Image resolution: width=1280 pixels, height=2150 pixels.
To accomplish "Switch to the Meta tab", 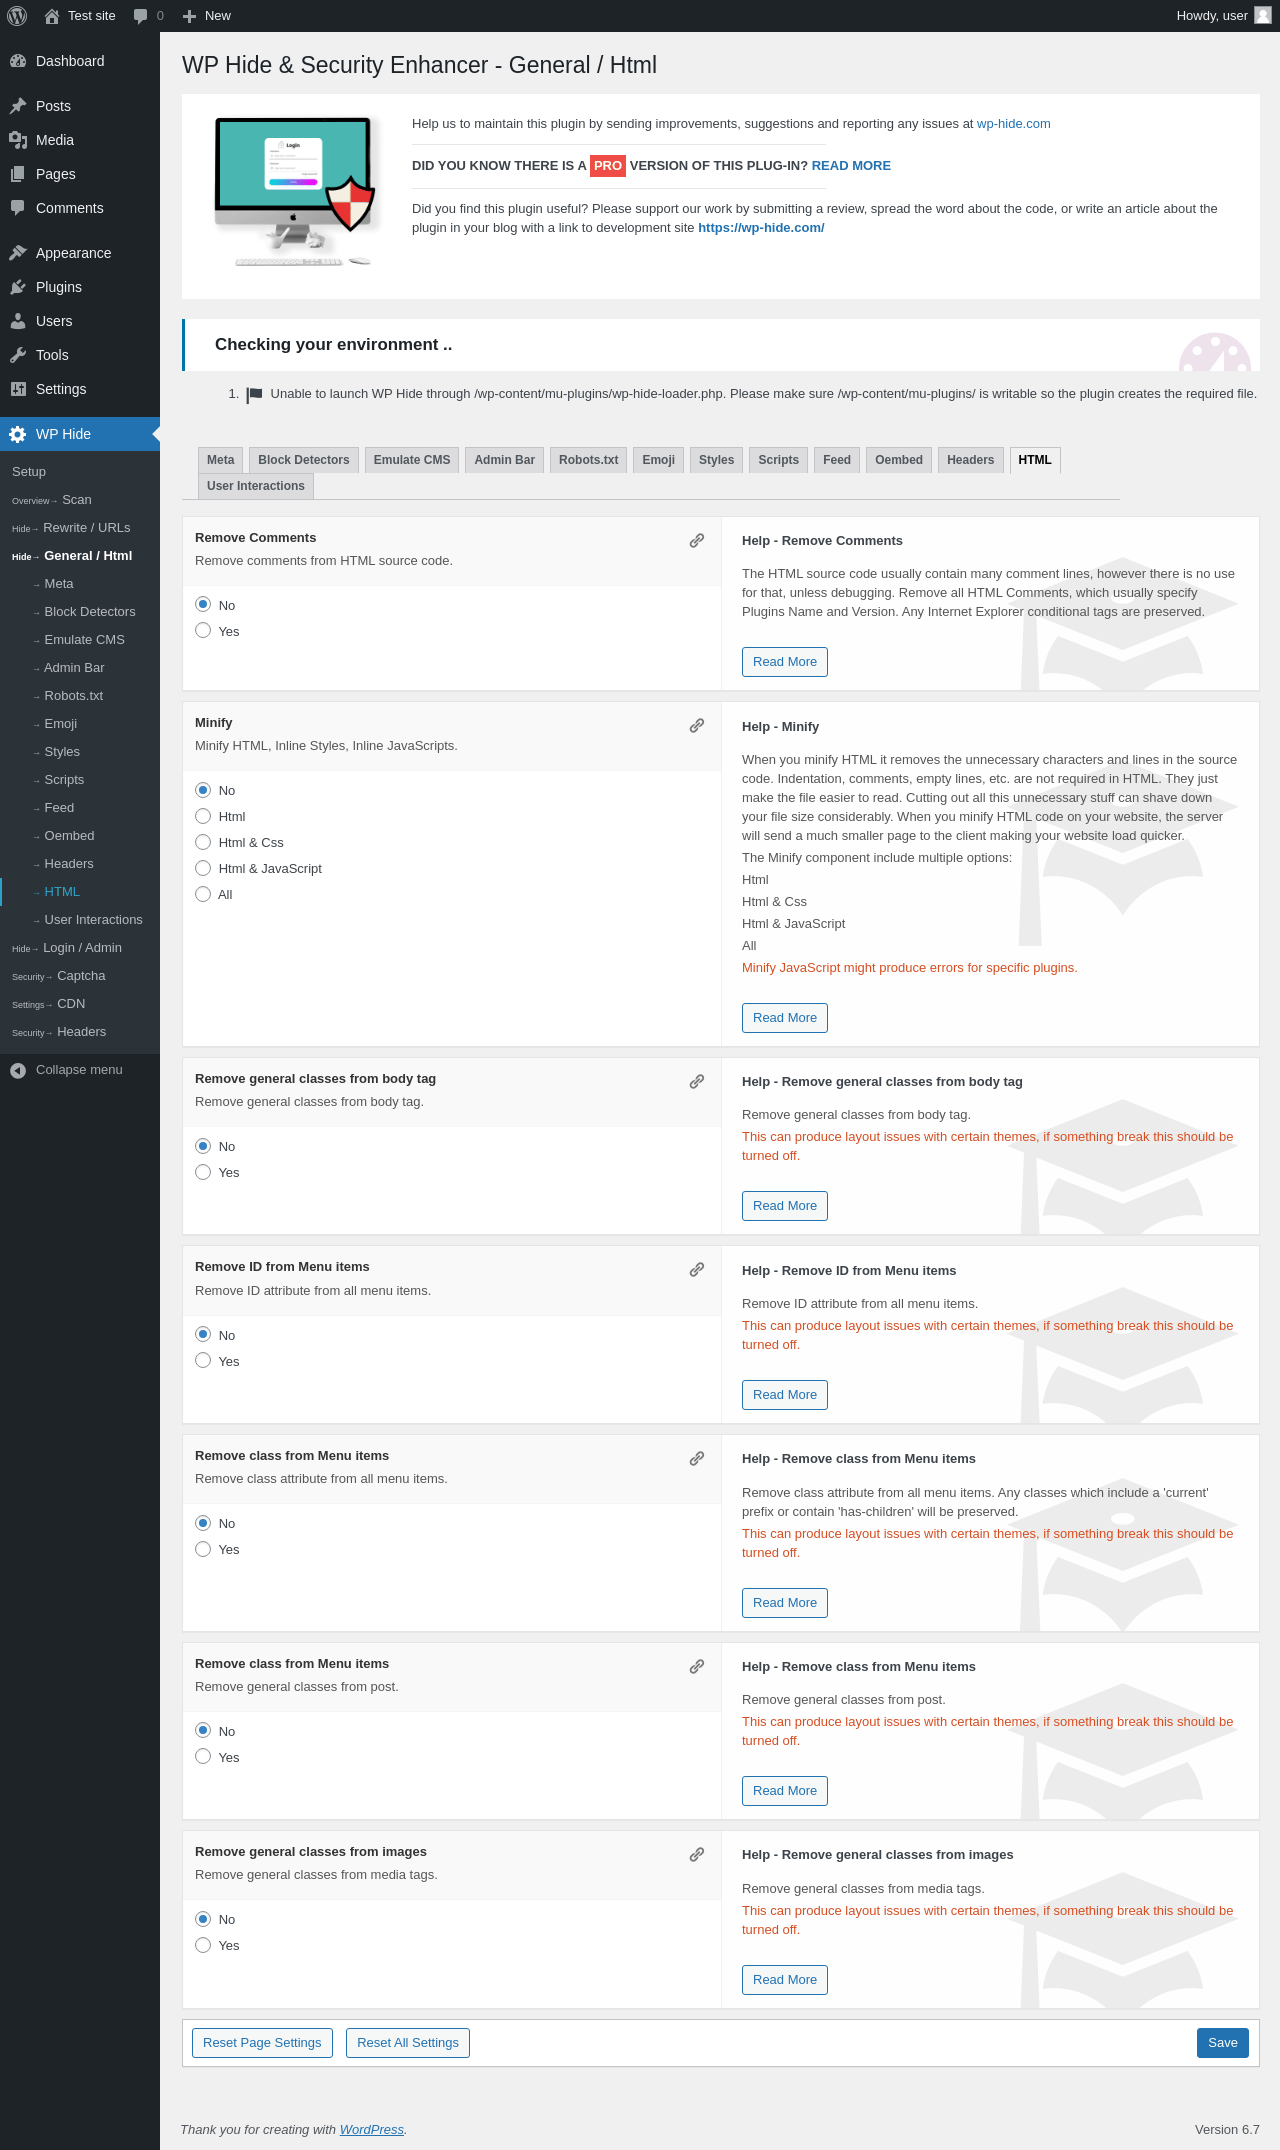I will pyautogui.click(x=221, y=460).
